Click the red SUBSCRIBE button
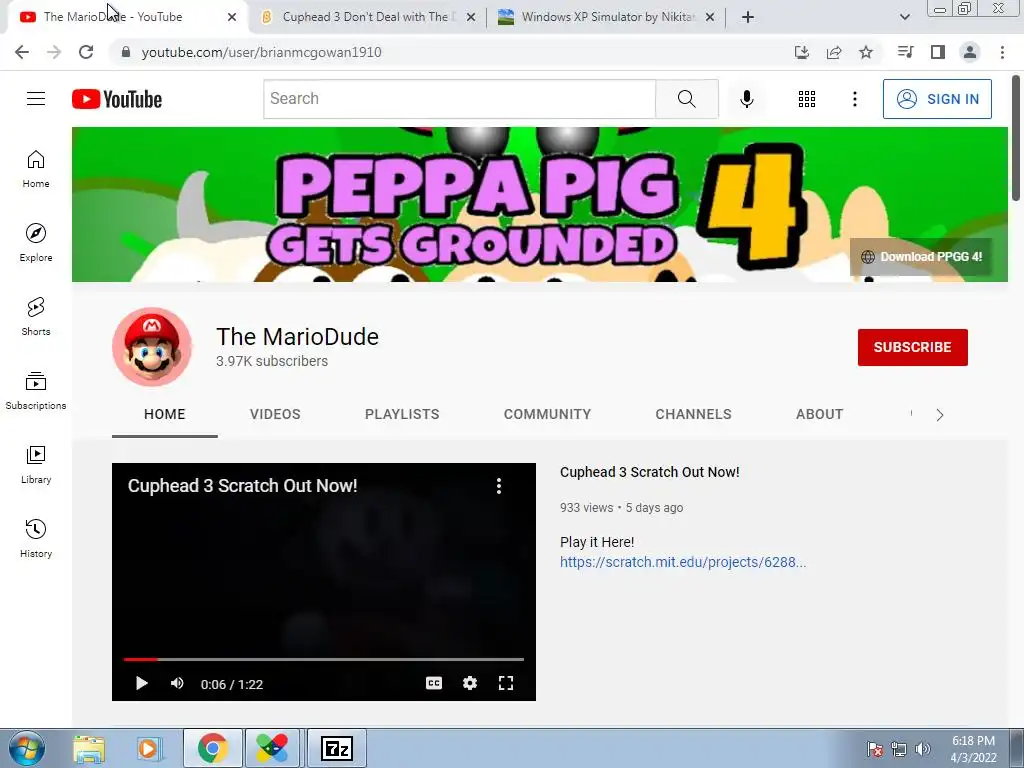 (x=912, y=347)
